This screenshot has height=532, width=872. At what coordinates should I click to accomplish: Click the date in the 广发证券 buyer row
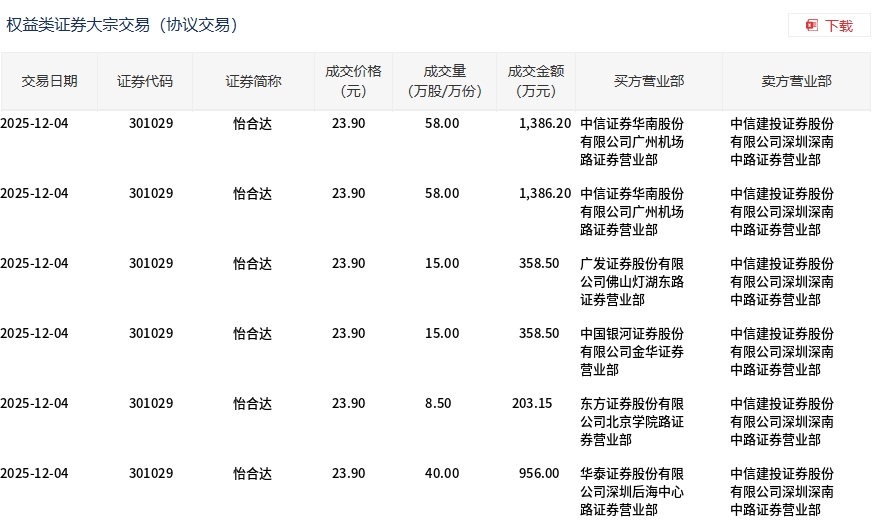click(x=34, y=263)
